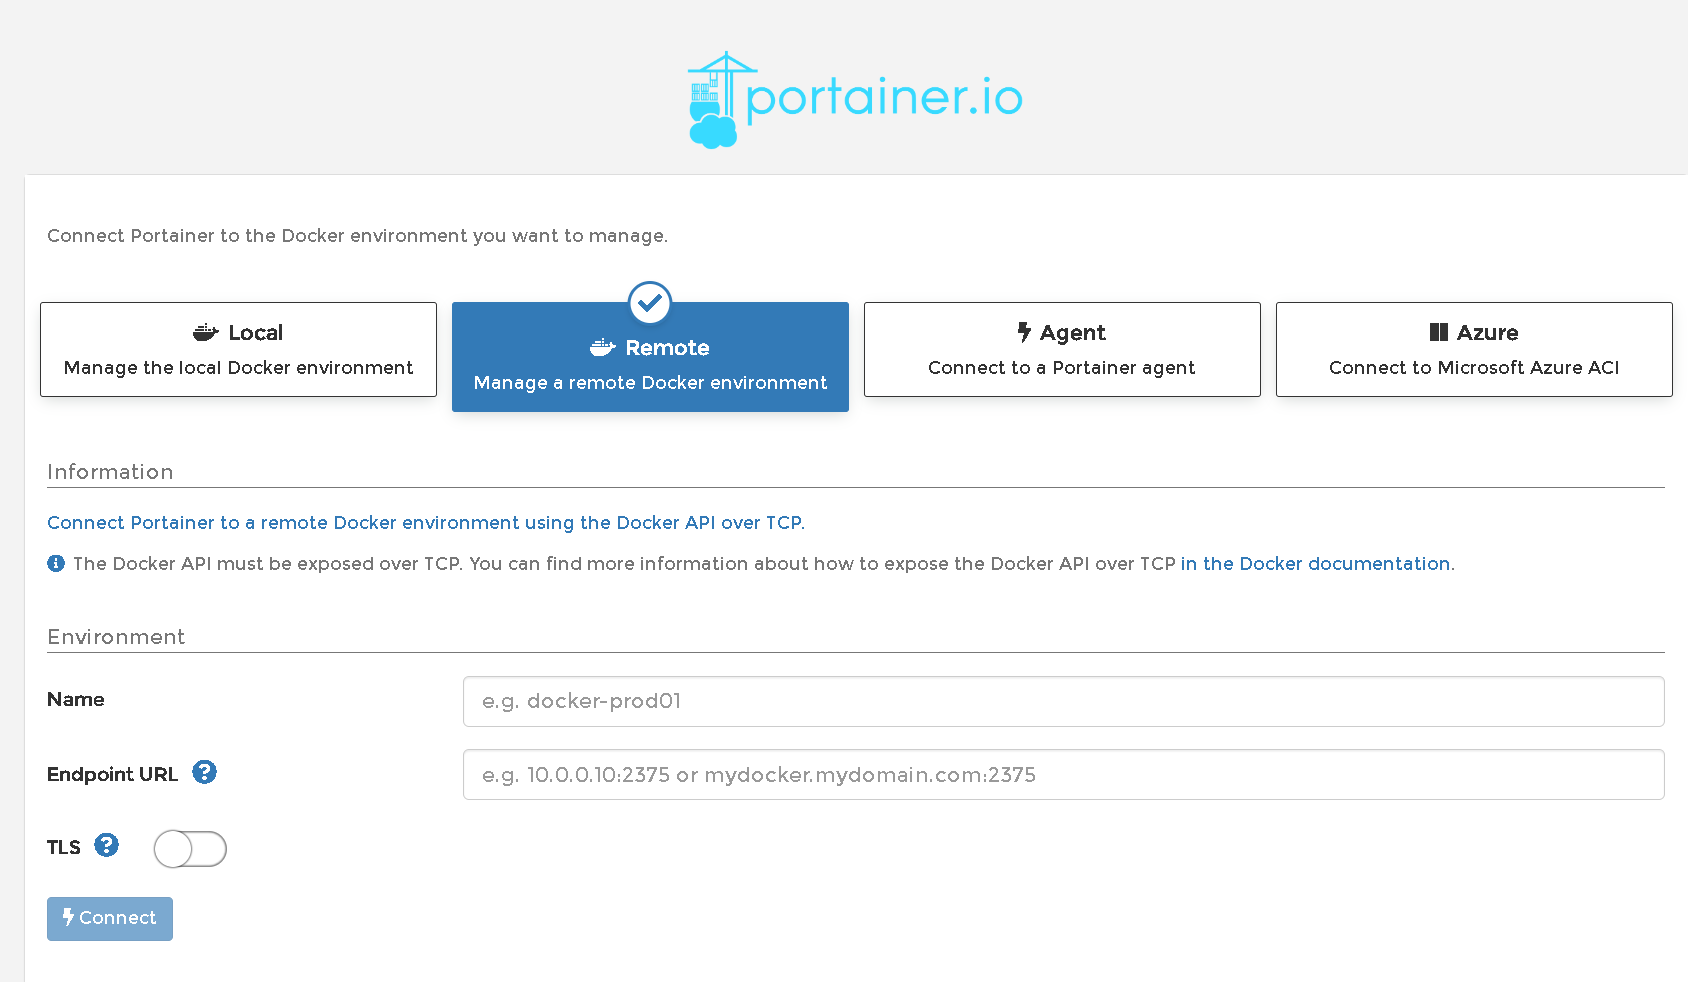Click the Endpoint URL label text
This screenshot has height=982, width=1688.
112,774
